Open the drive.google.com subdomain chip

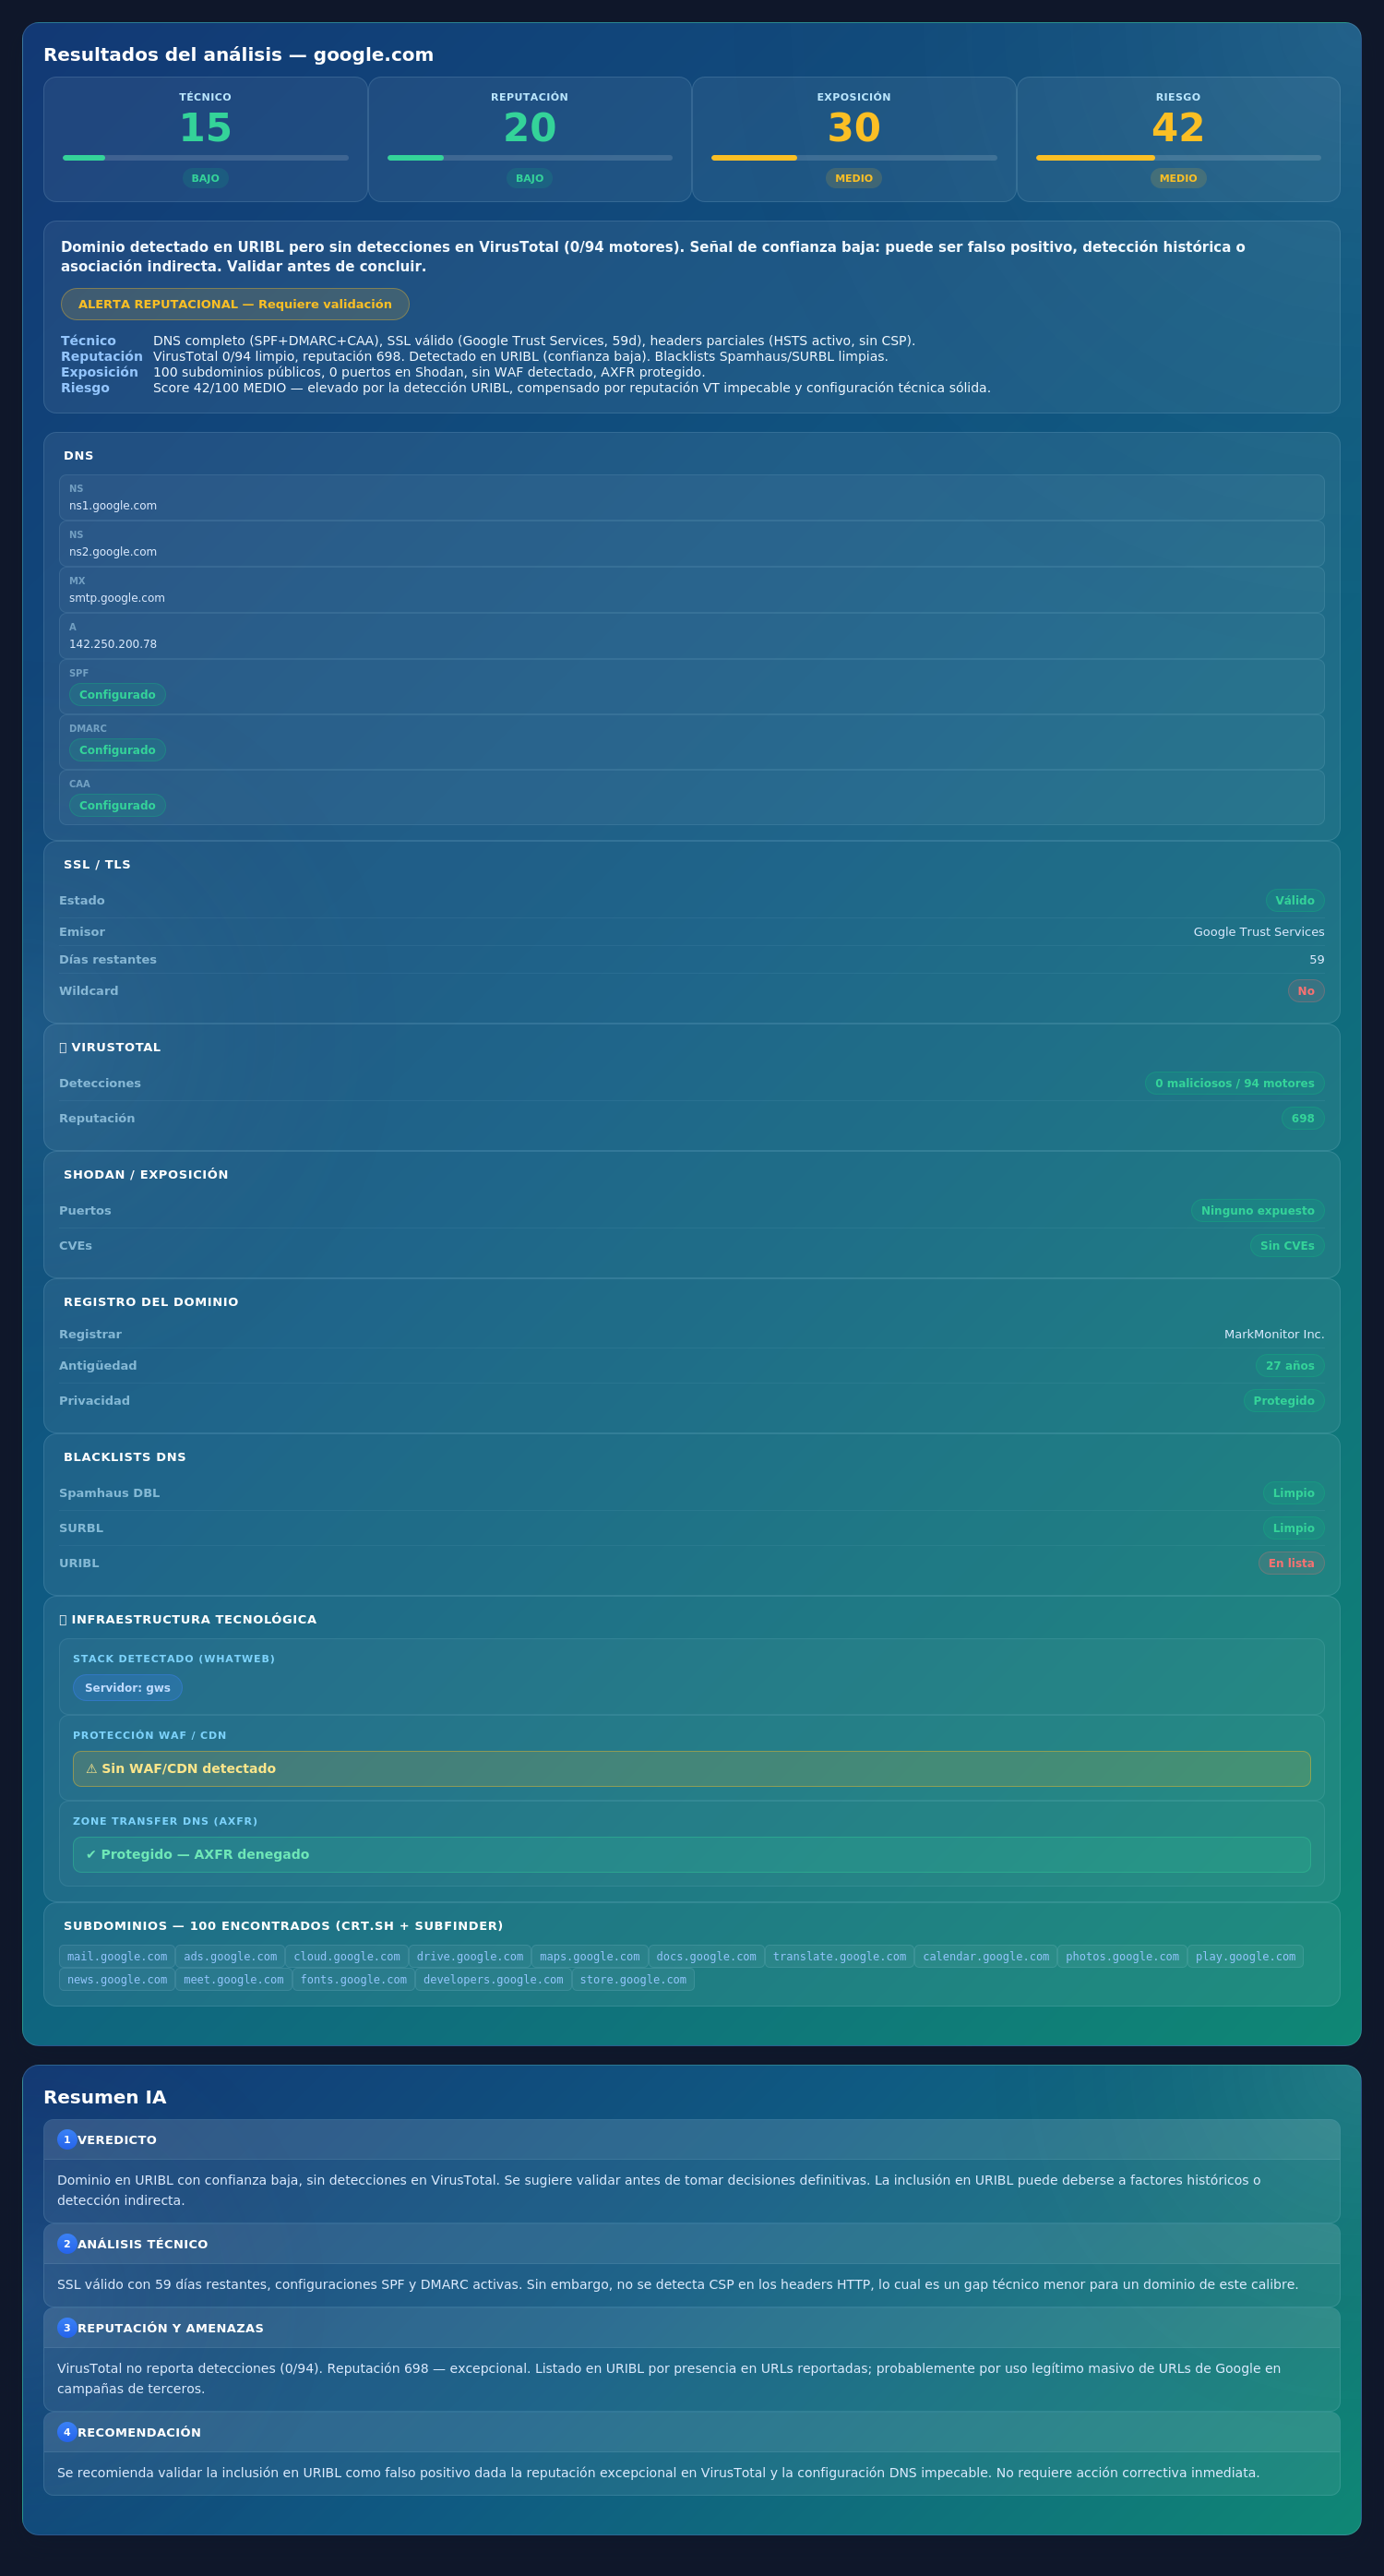pos(470,1956)
